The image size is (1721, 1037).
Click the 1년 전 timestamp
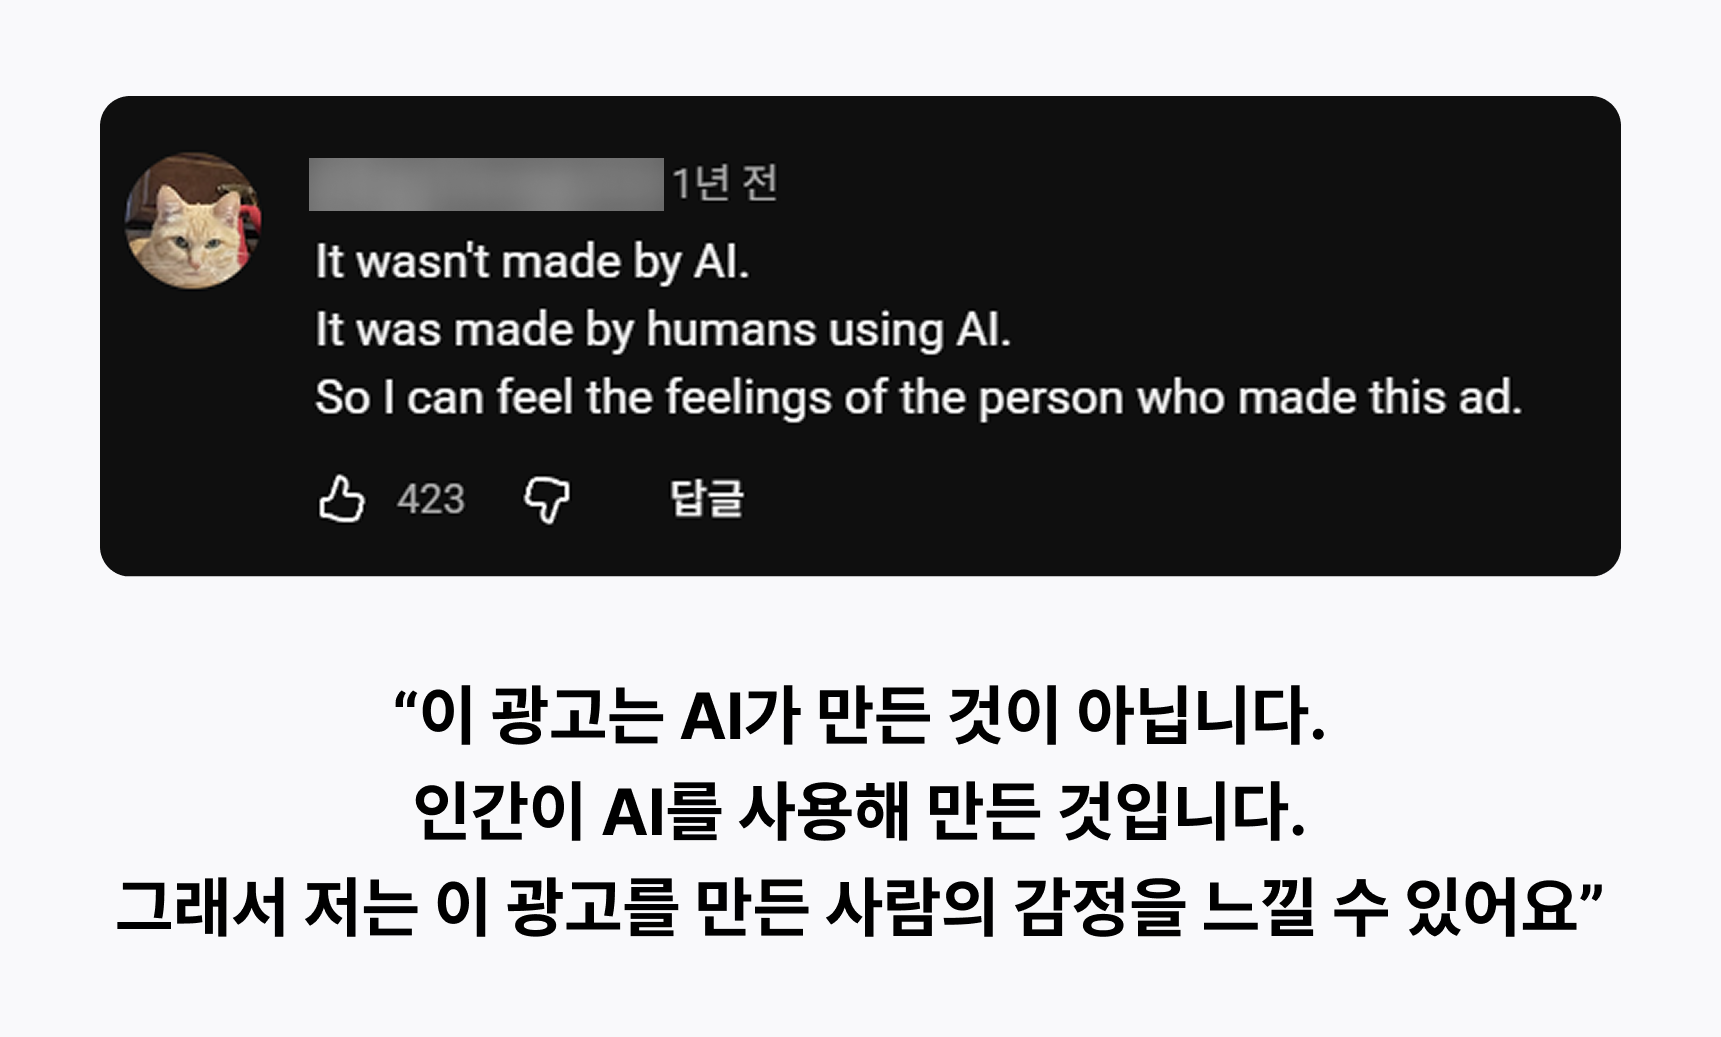pos(724,184)
